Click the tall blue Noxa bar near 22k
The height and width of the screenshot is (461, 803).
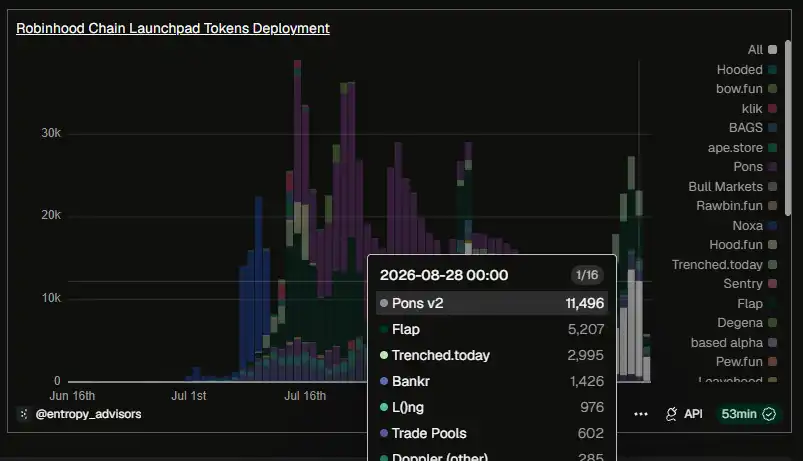point(259,277)
